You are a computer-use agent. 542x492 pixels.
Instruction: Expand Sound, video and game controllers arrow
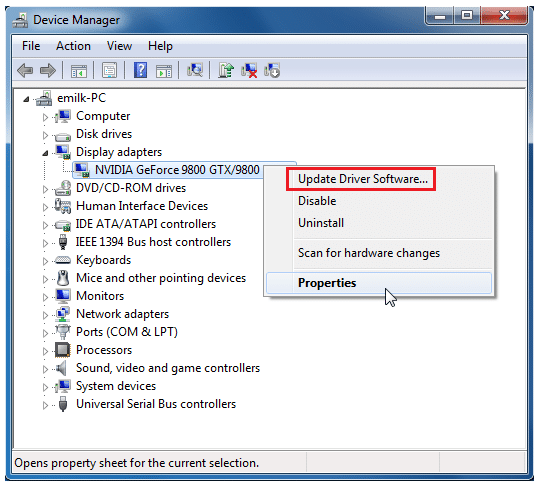point(45,369)
